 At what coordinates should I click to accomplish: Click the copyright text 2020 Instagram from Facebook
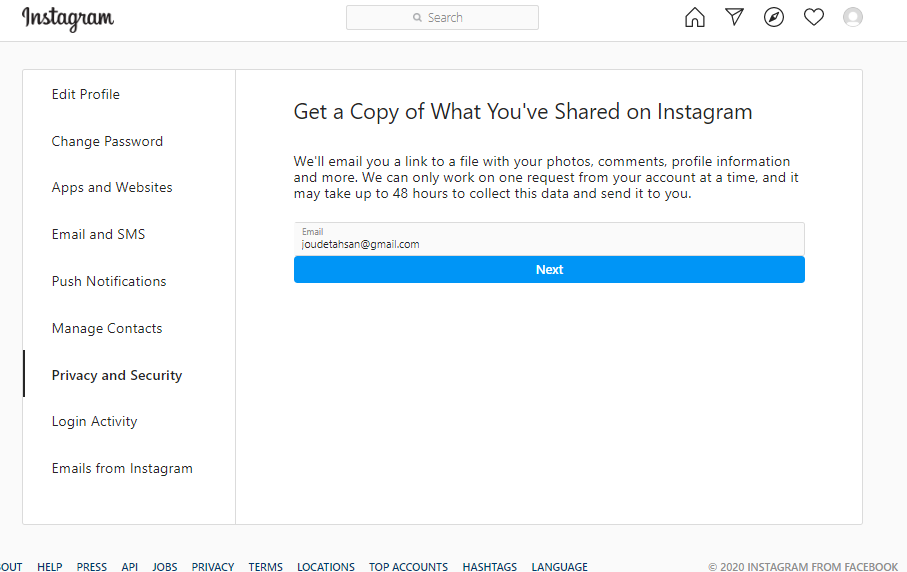(x=803, y=567)
